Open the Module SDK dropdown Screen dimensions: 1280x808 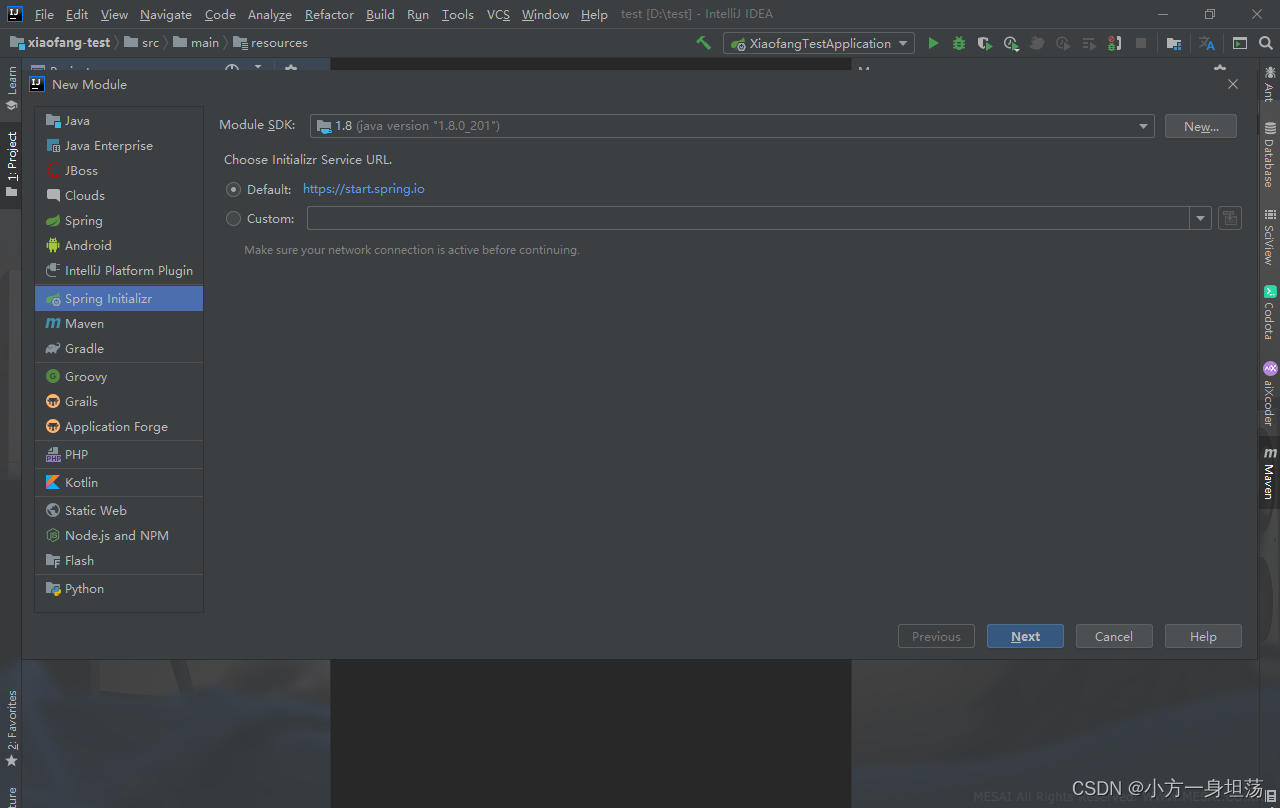pyautogui.click(x=732, y=126)
